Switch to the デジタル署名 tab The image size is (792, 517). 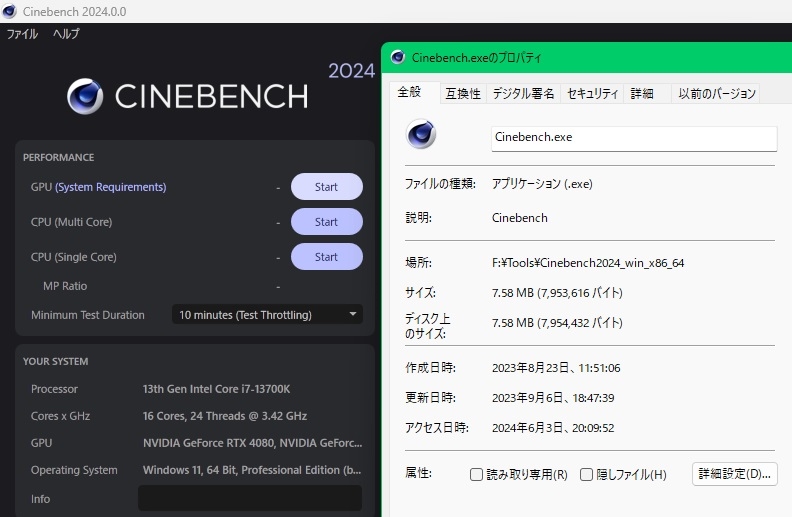(x=523, y=93)
